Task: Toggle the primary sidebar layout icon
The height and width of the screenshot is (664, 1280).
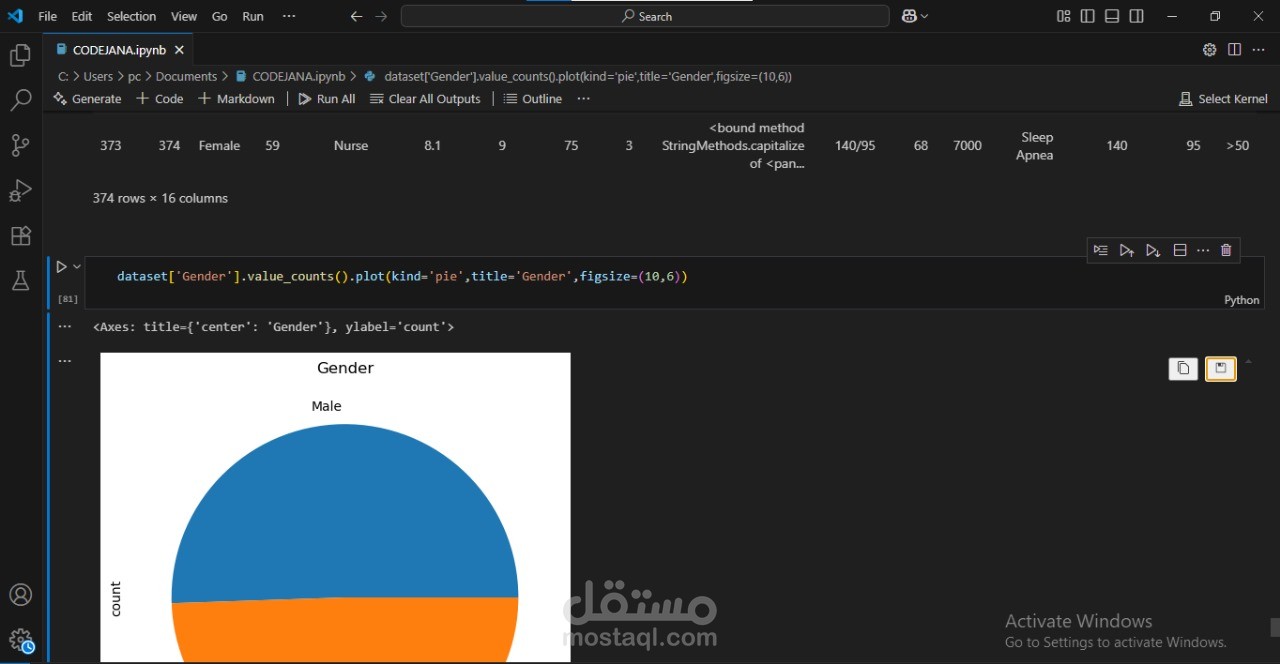Action: coord(1088,16)
